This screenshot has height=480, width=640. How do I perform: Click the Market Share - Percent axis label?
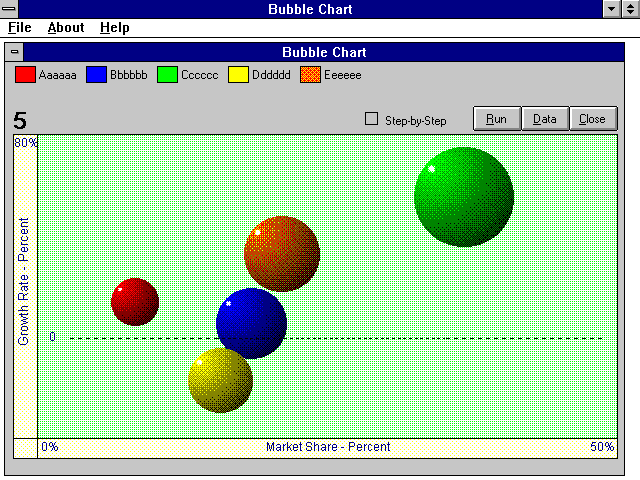[x=328, y=447]
